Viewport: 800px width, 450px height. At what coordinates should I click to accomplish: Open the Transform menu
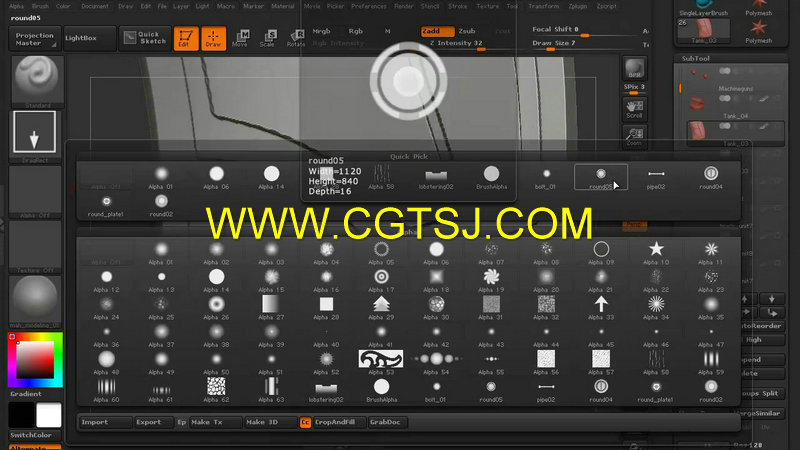tap(543, 6)
